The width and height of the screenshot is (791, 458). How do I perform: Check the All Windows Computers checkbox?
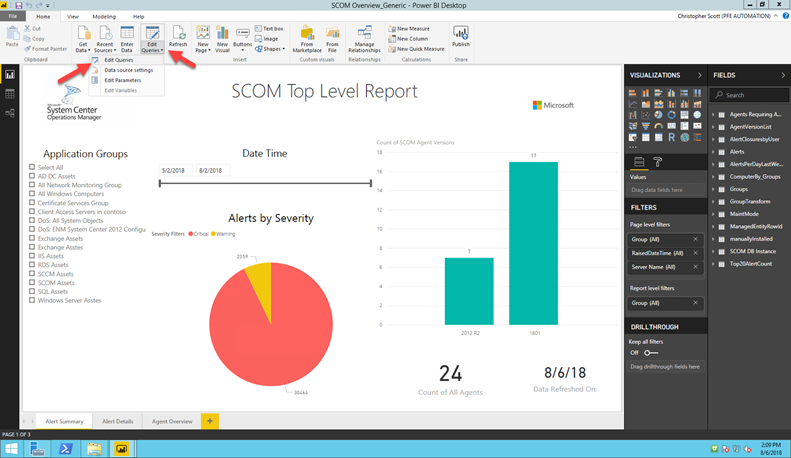pyautogui.click(x=32, y=194)
